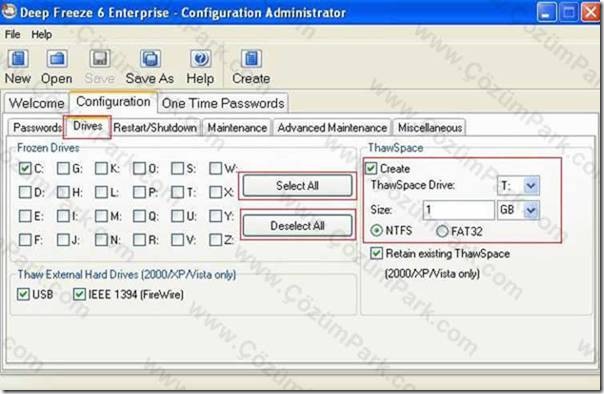
Task: Toggle the USB thaw checkbox
Action: click(23, 294)
